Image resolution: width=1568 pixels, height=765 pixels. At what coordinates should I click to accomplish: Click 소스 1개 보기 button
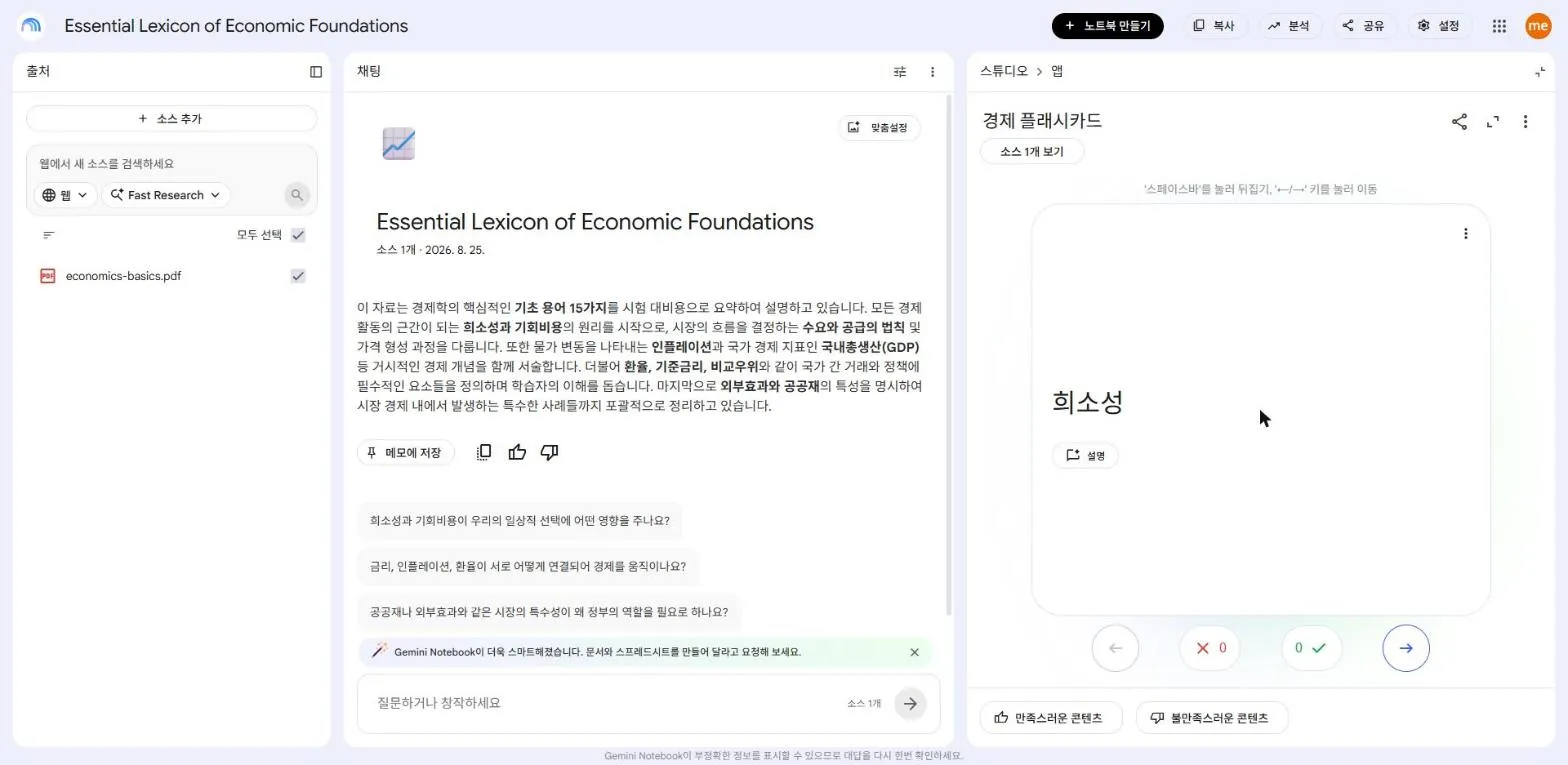pyautogui.click(x=1032, y=152)
